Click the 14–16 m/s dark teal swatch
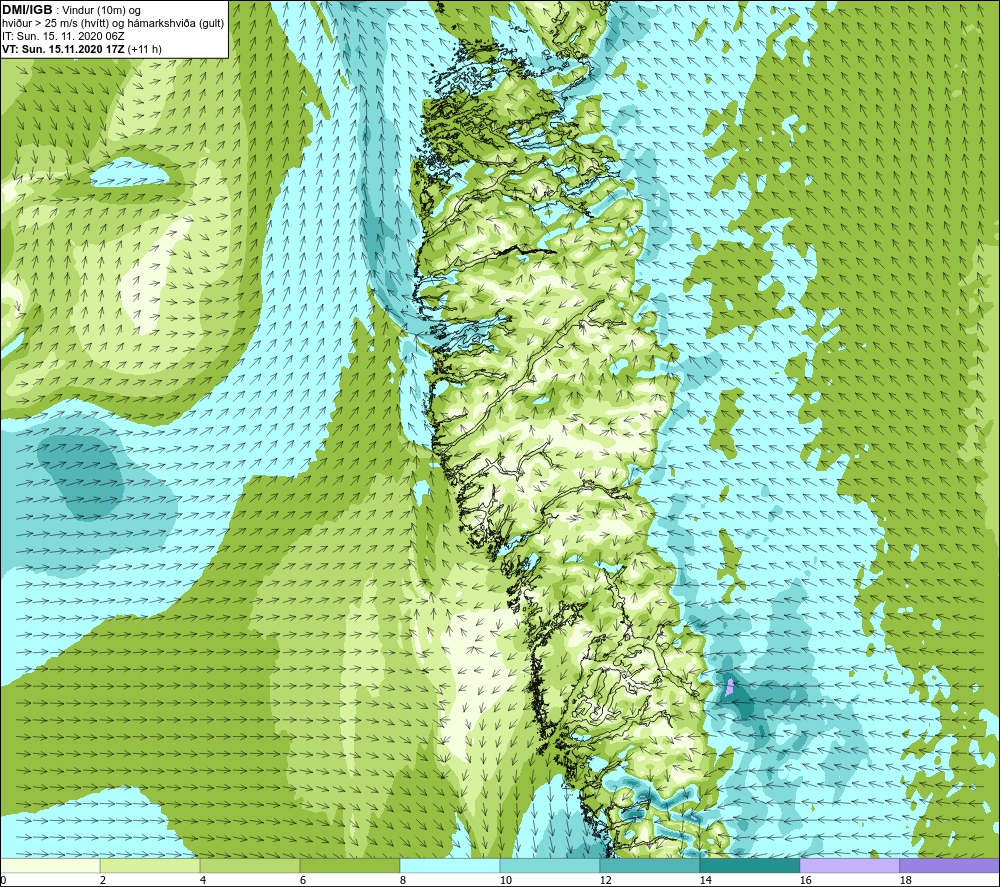This screenshot has width=1000, height=887. [x=749, y=865]
